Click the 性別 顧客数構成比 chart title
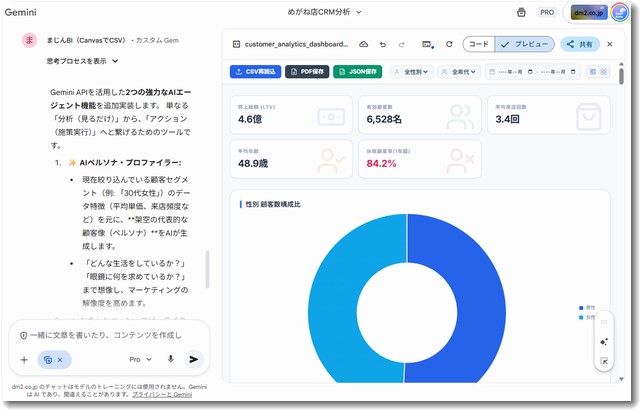Viewport: 640px width, 410px height. 273,204
